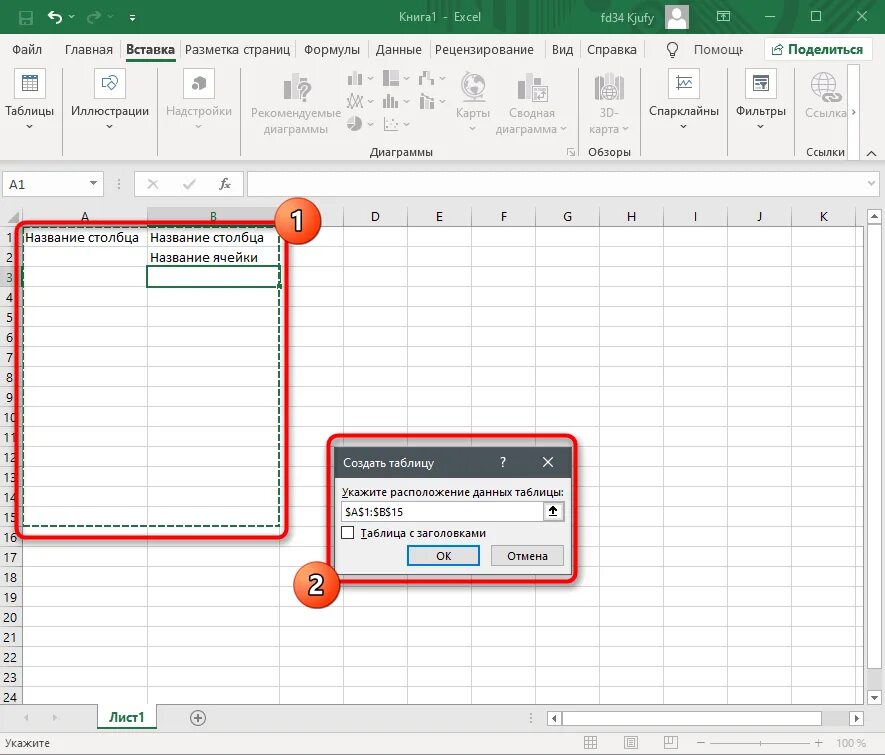Click OK in Создать таблицу dialog
This screenshot has width=885, height=755.
(x=443, y=556)
